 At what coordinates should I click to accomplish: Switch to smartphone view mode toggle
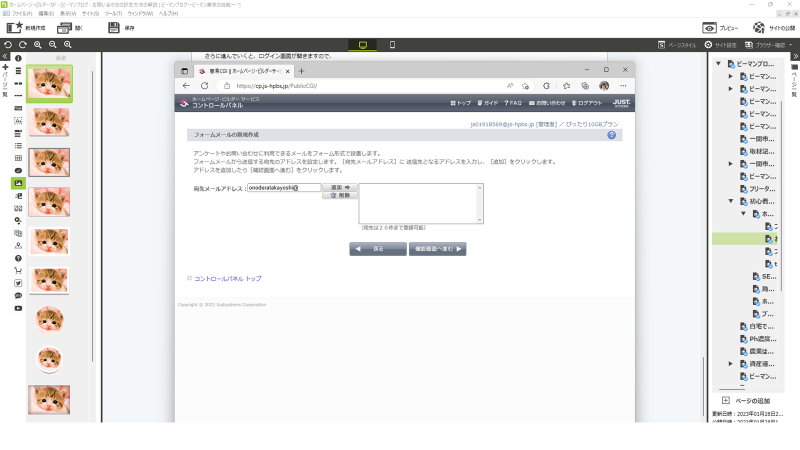pos(392,45)
